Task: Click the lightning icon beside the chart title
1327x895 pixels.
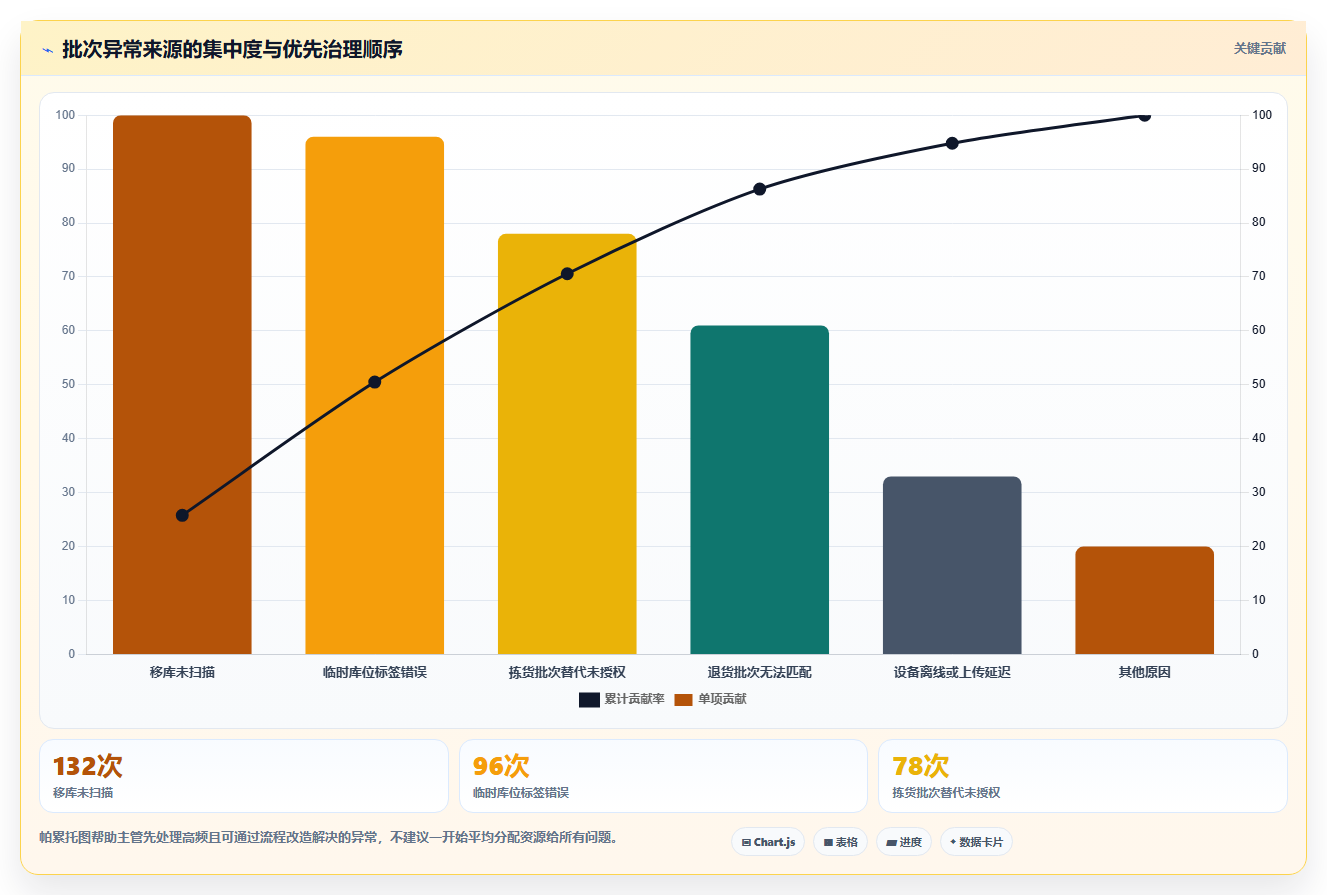Action: tap(47, 50)
